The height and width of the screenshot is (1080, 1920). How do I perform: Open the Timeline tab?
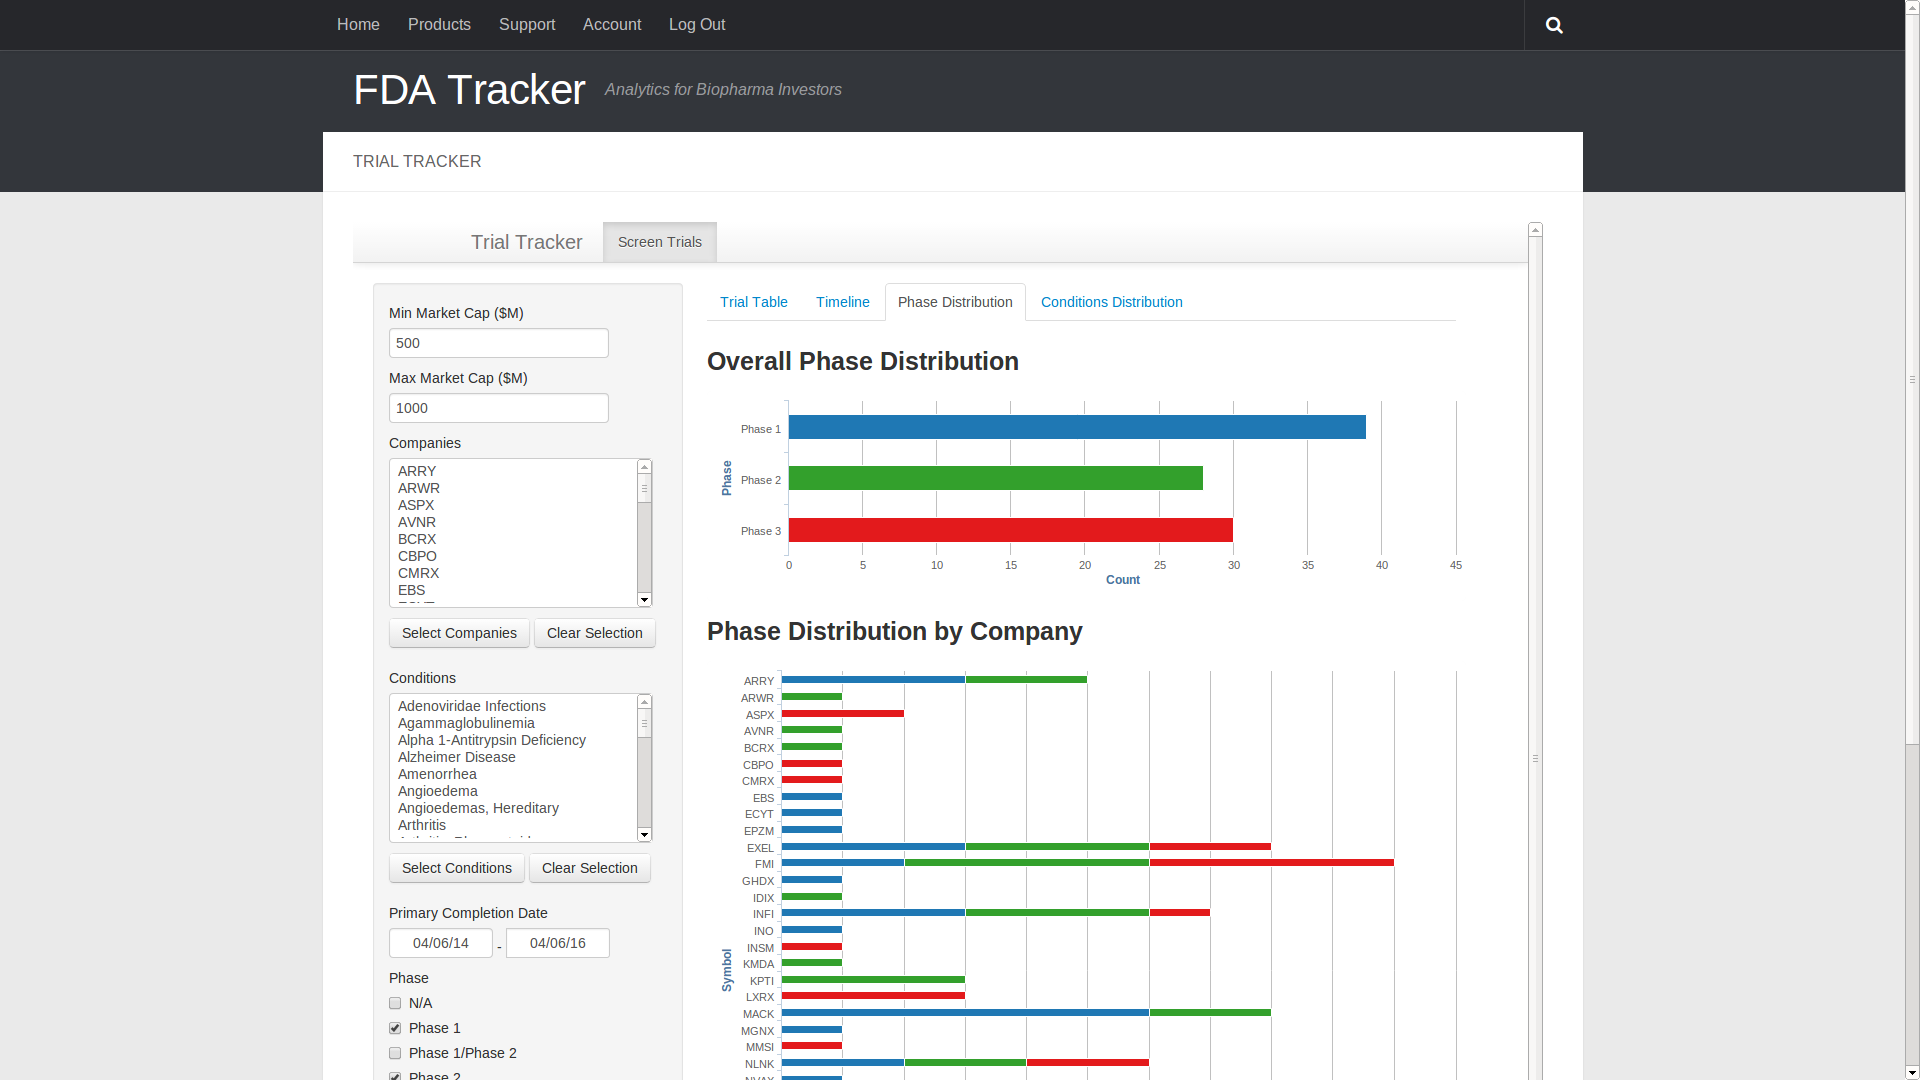coord(842,302)
